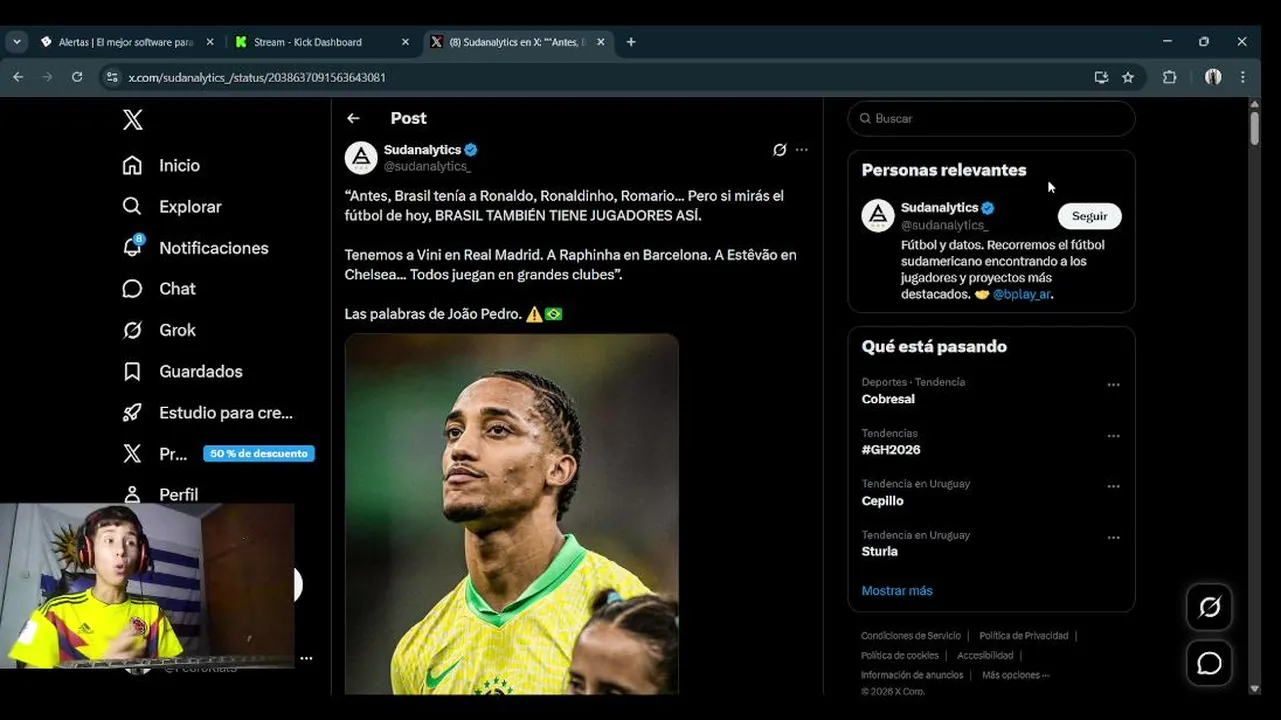Open more options for Sturla trend
The width and height of the screenshot is (1281, 720).
pyautogui.click(x=1113, y=538)
